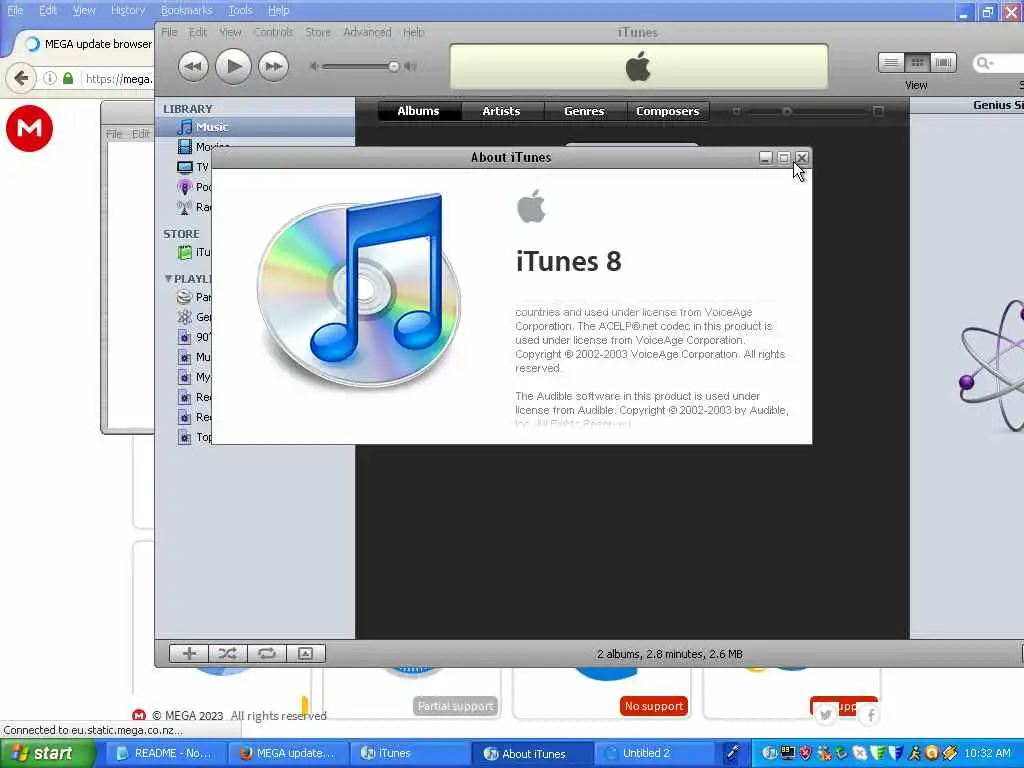The image size is (1024, 768).
Task: Select the Genius atom icon in playlists
Action: point(185,317)
